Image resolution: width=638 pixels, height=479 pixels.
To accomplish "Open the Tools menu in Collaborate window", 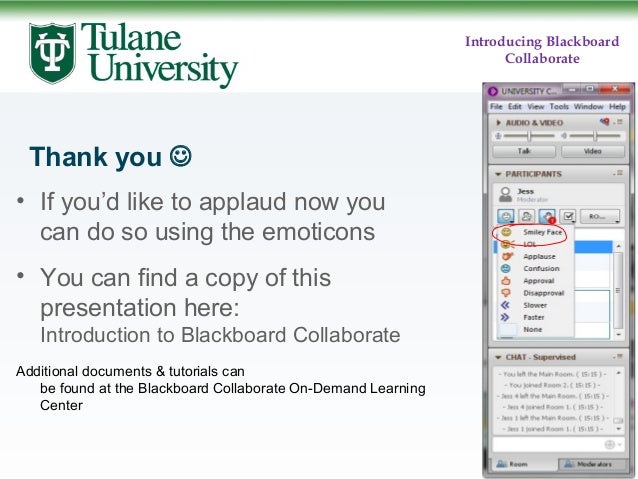I will pos(559,107).
